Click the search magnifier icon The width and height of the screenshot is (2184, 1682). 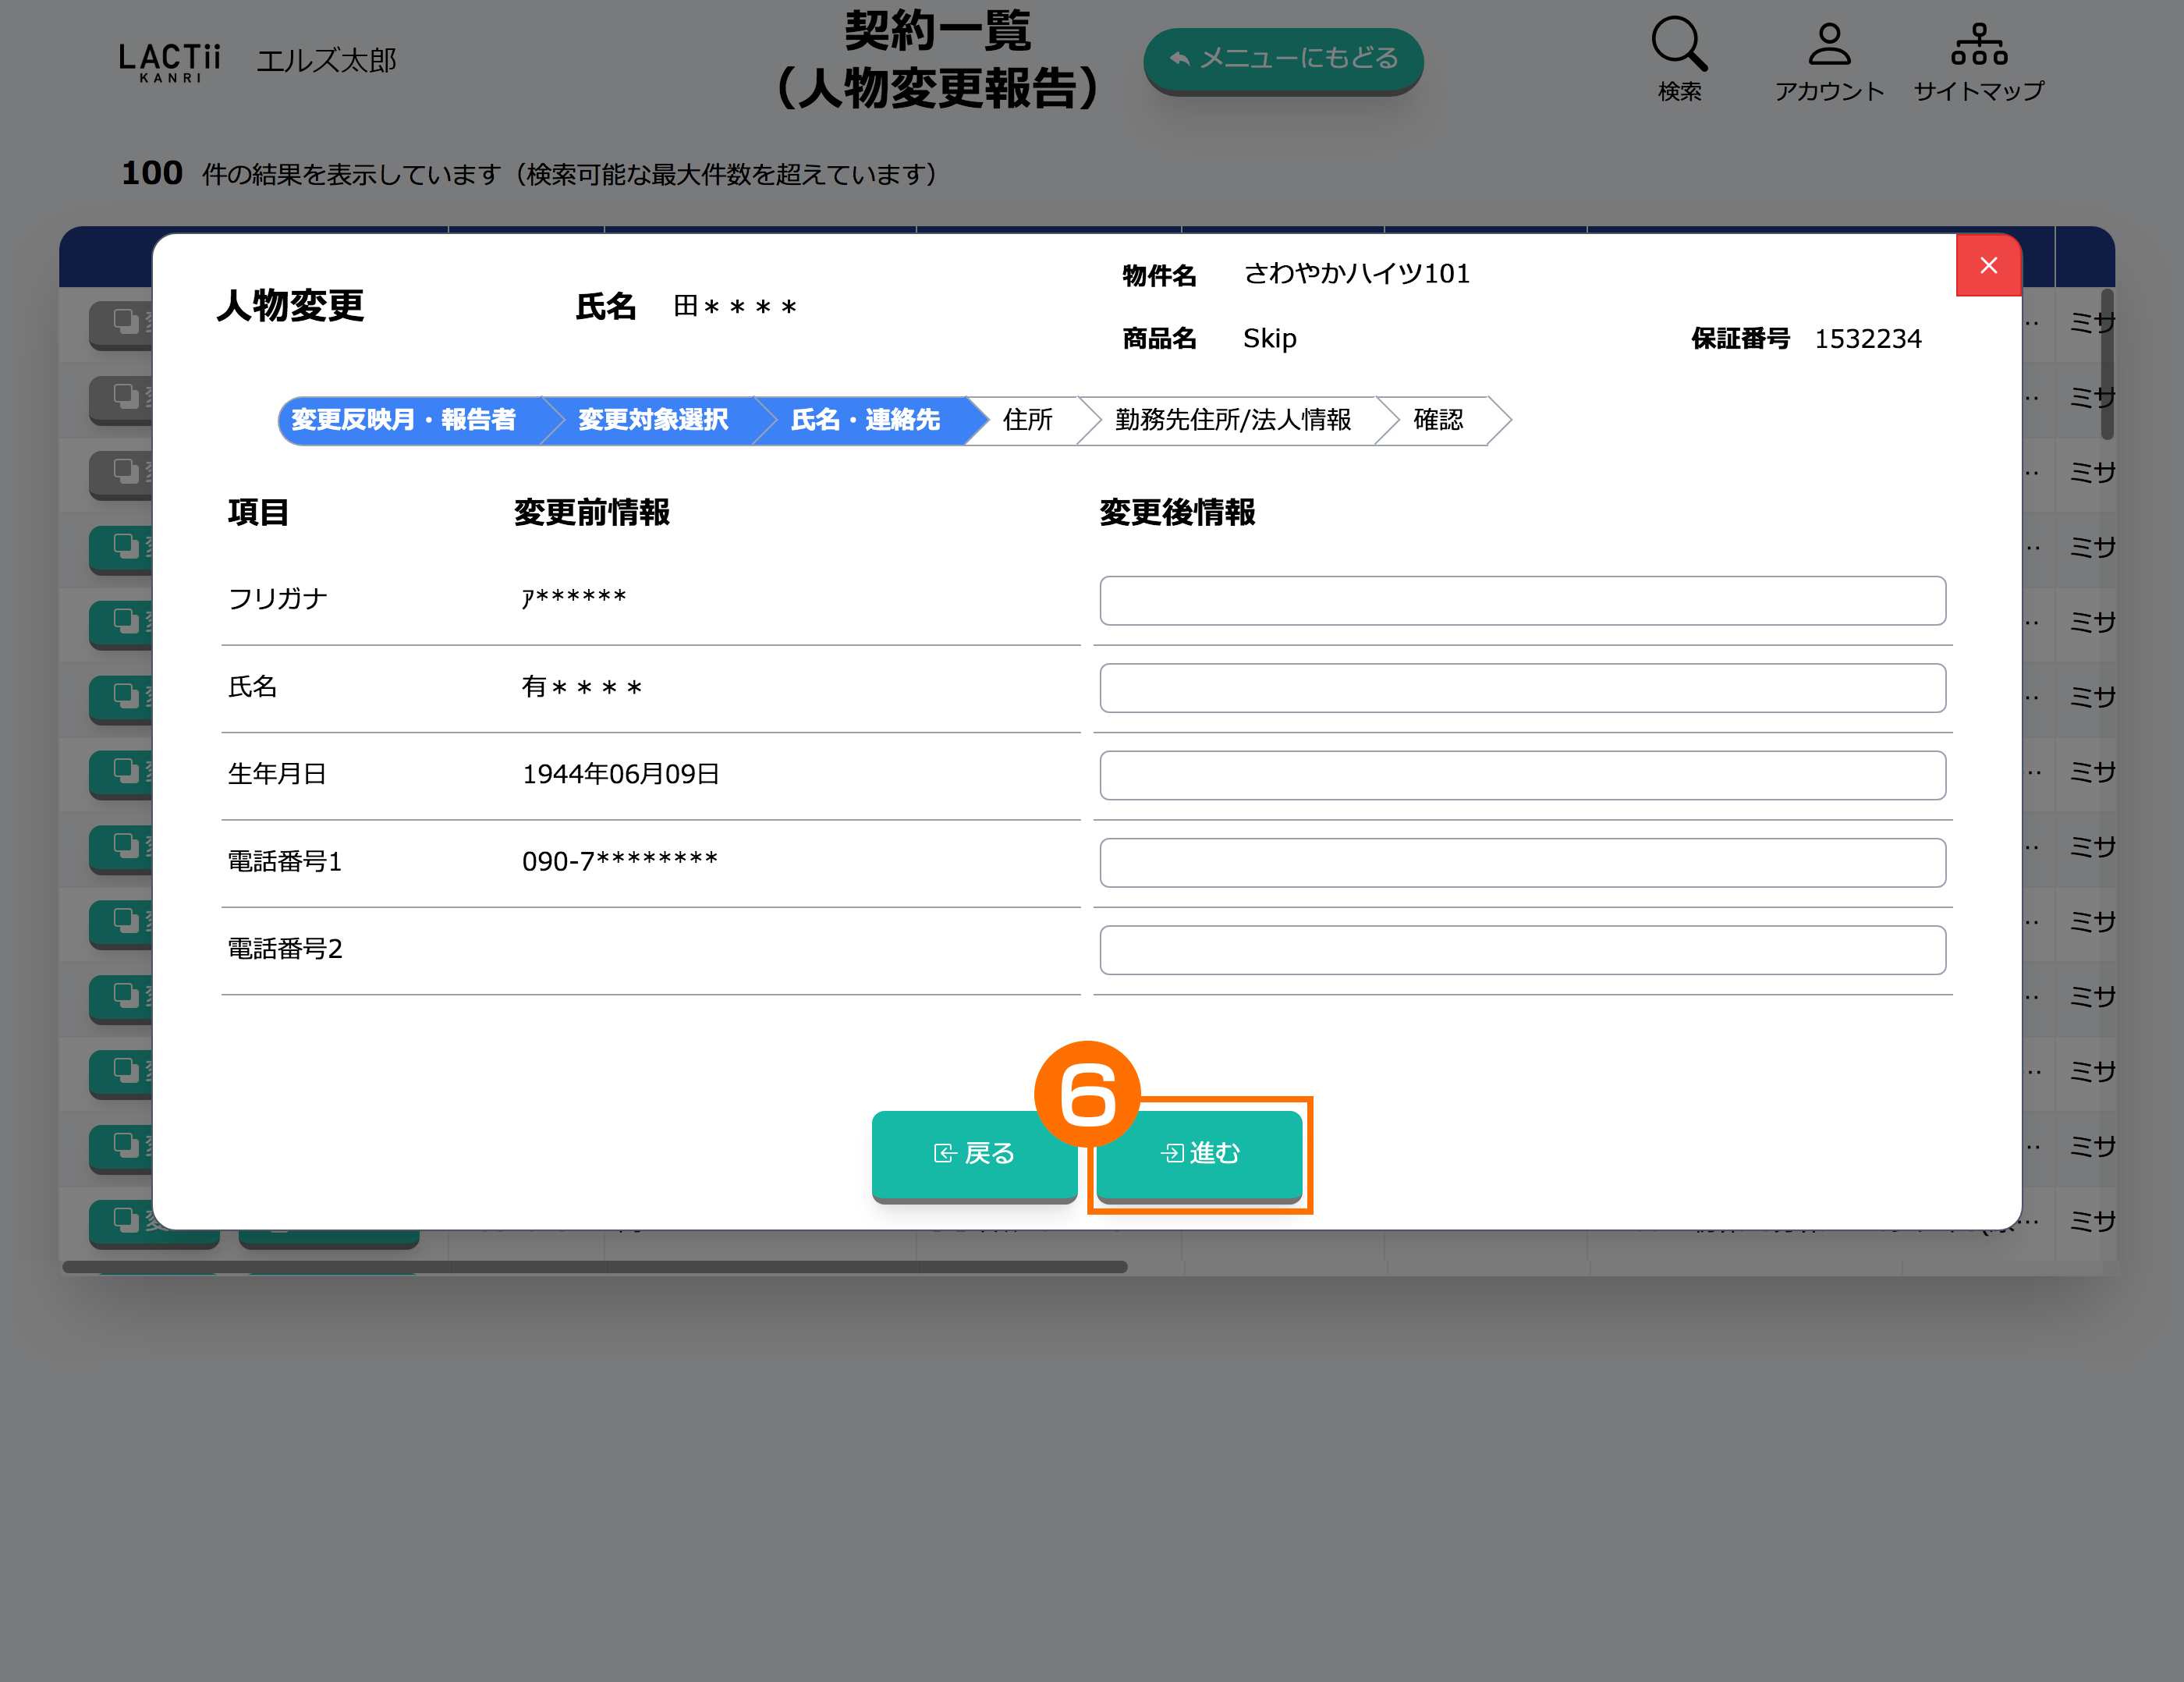(1679, 45)
